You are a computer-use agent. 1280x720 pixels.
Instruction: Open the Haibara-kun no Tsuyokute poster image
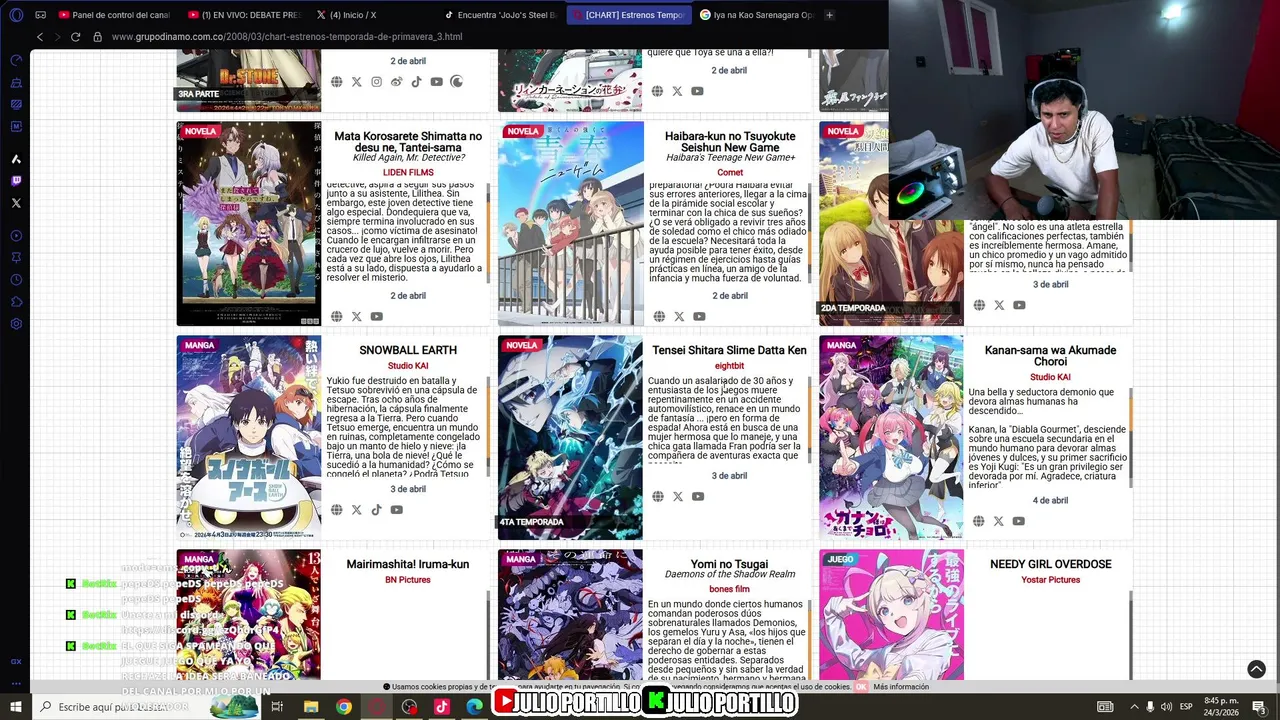tap(570, 224)
